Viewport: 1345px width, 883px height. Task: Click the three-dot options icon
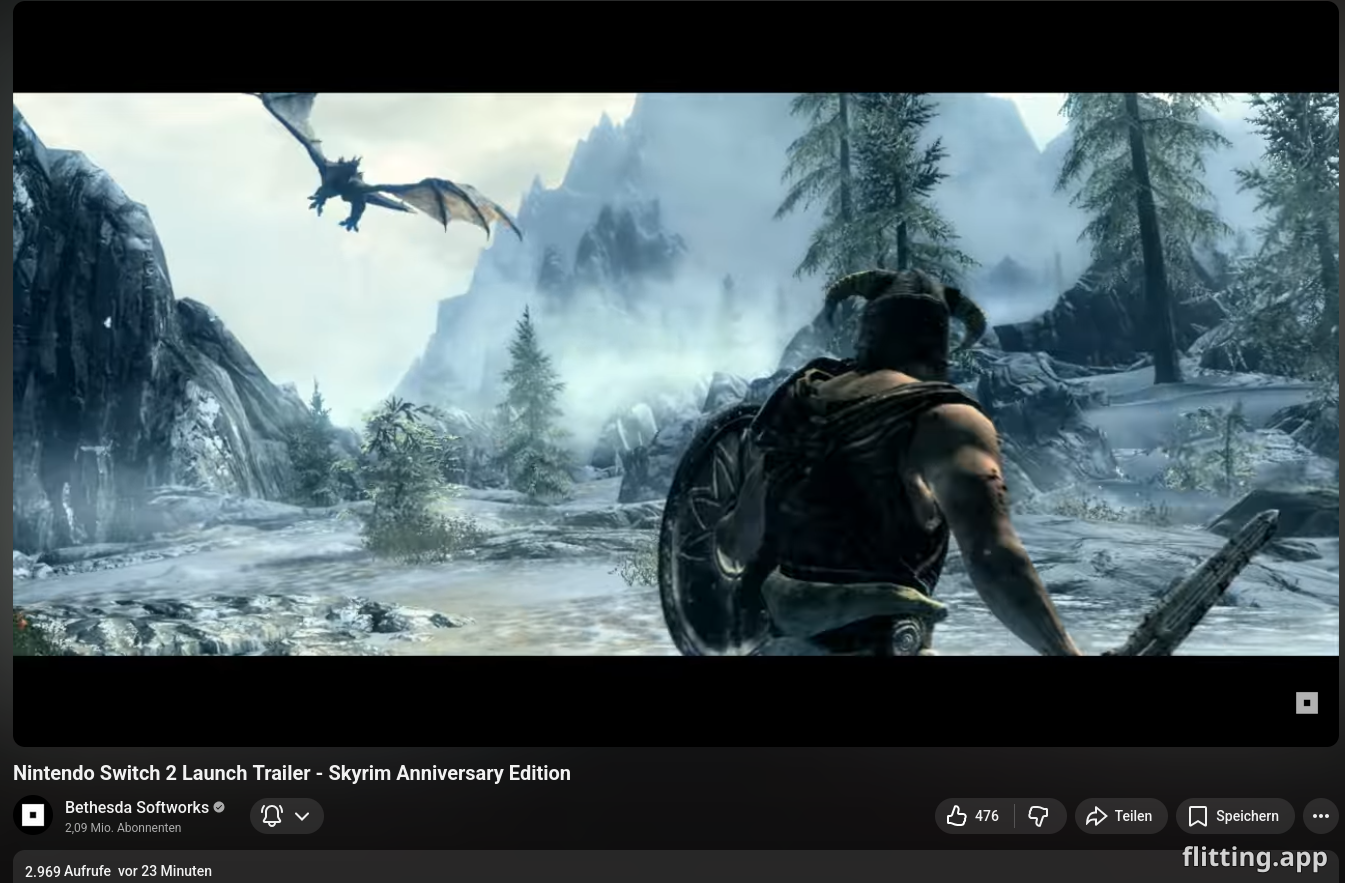(1320, 816)
